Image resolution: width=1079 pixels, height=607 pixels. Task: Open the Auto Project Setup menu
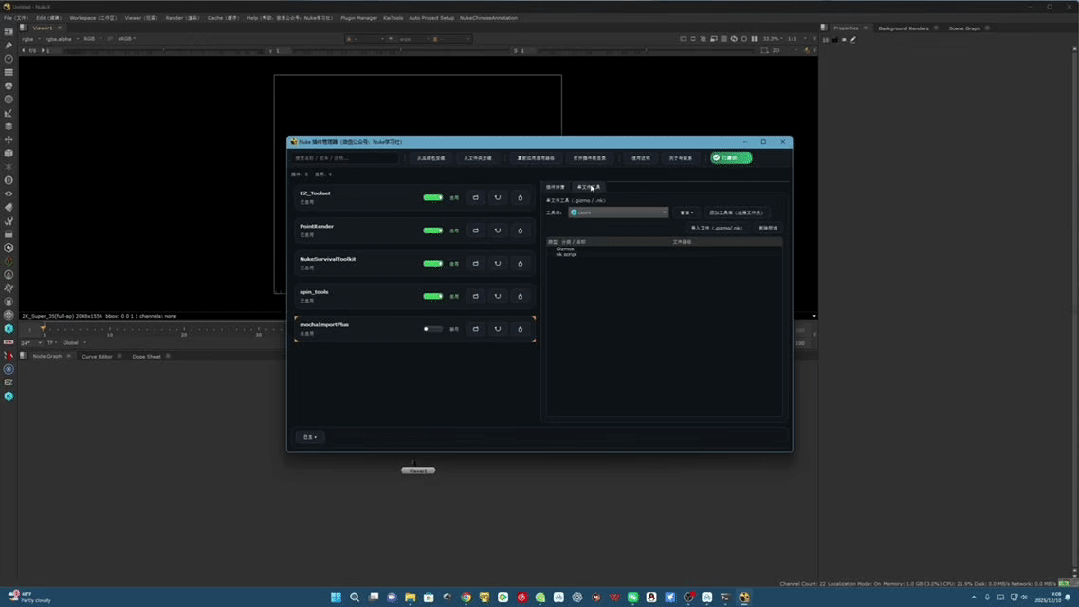click(431, 18)
